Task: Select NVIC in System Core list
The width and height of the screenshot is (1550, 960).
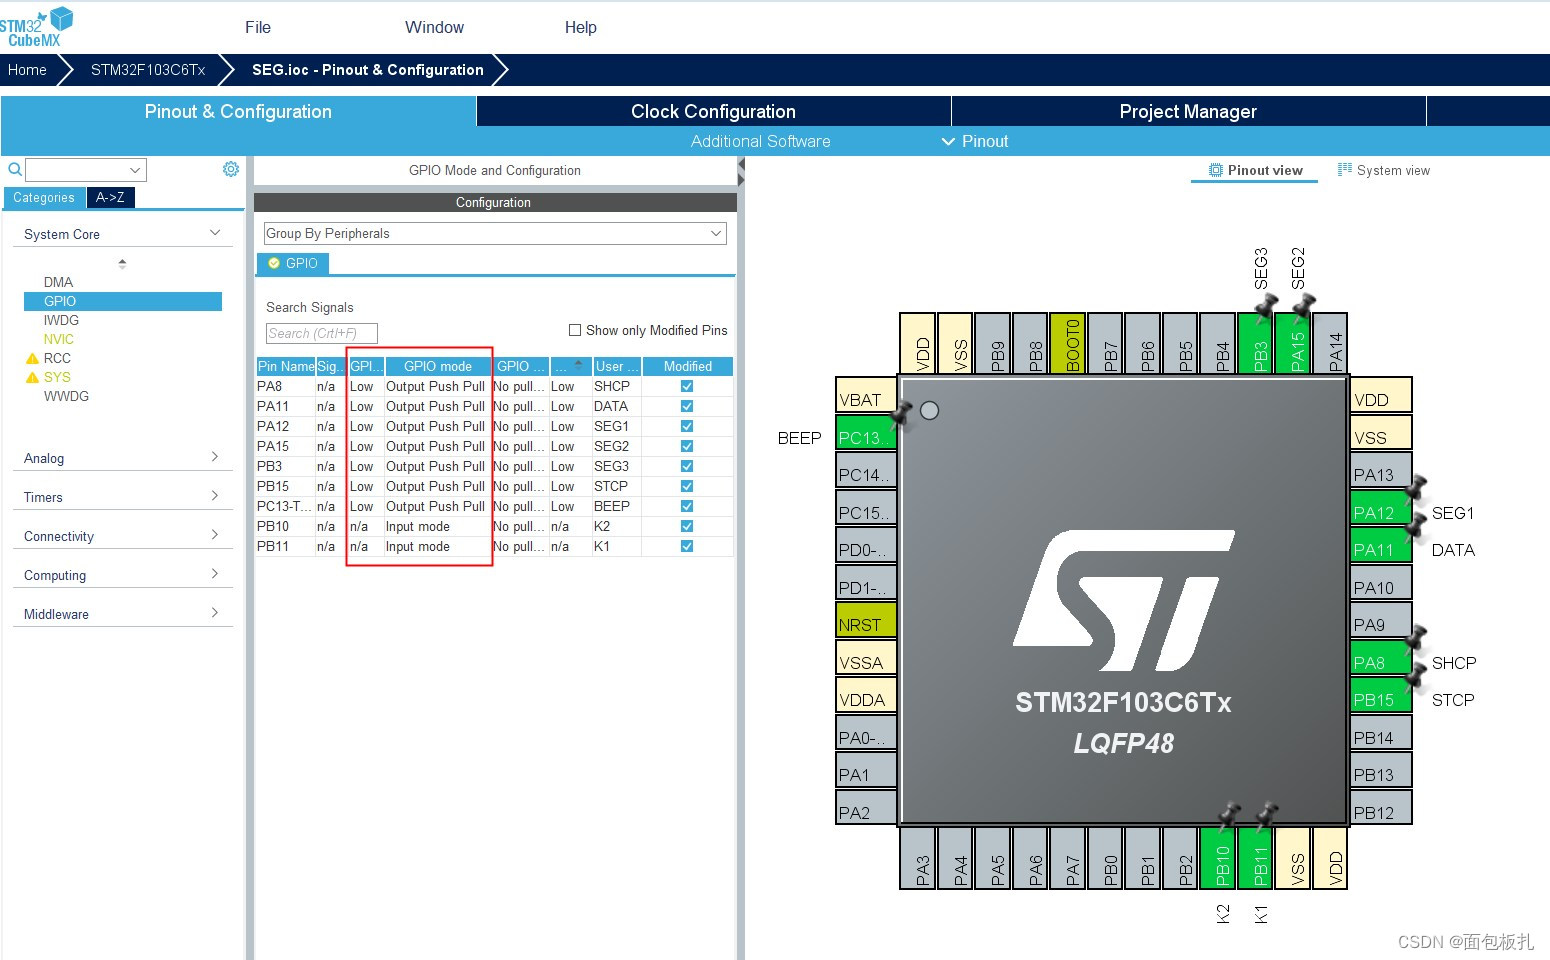Action: point(58,339)
